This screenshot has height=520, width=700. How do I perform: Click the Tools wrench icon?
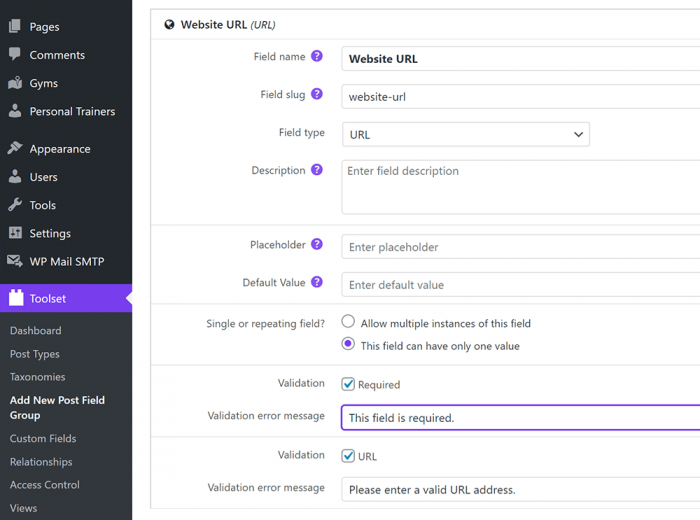pyautogui.click(x=15, y=204)
